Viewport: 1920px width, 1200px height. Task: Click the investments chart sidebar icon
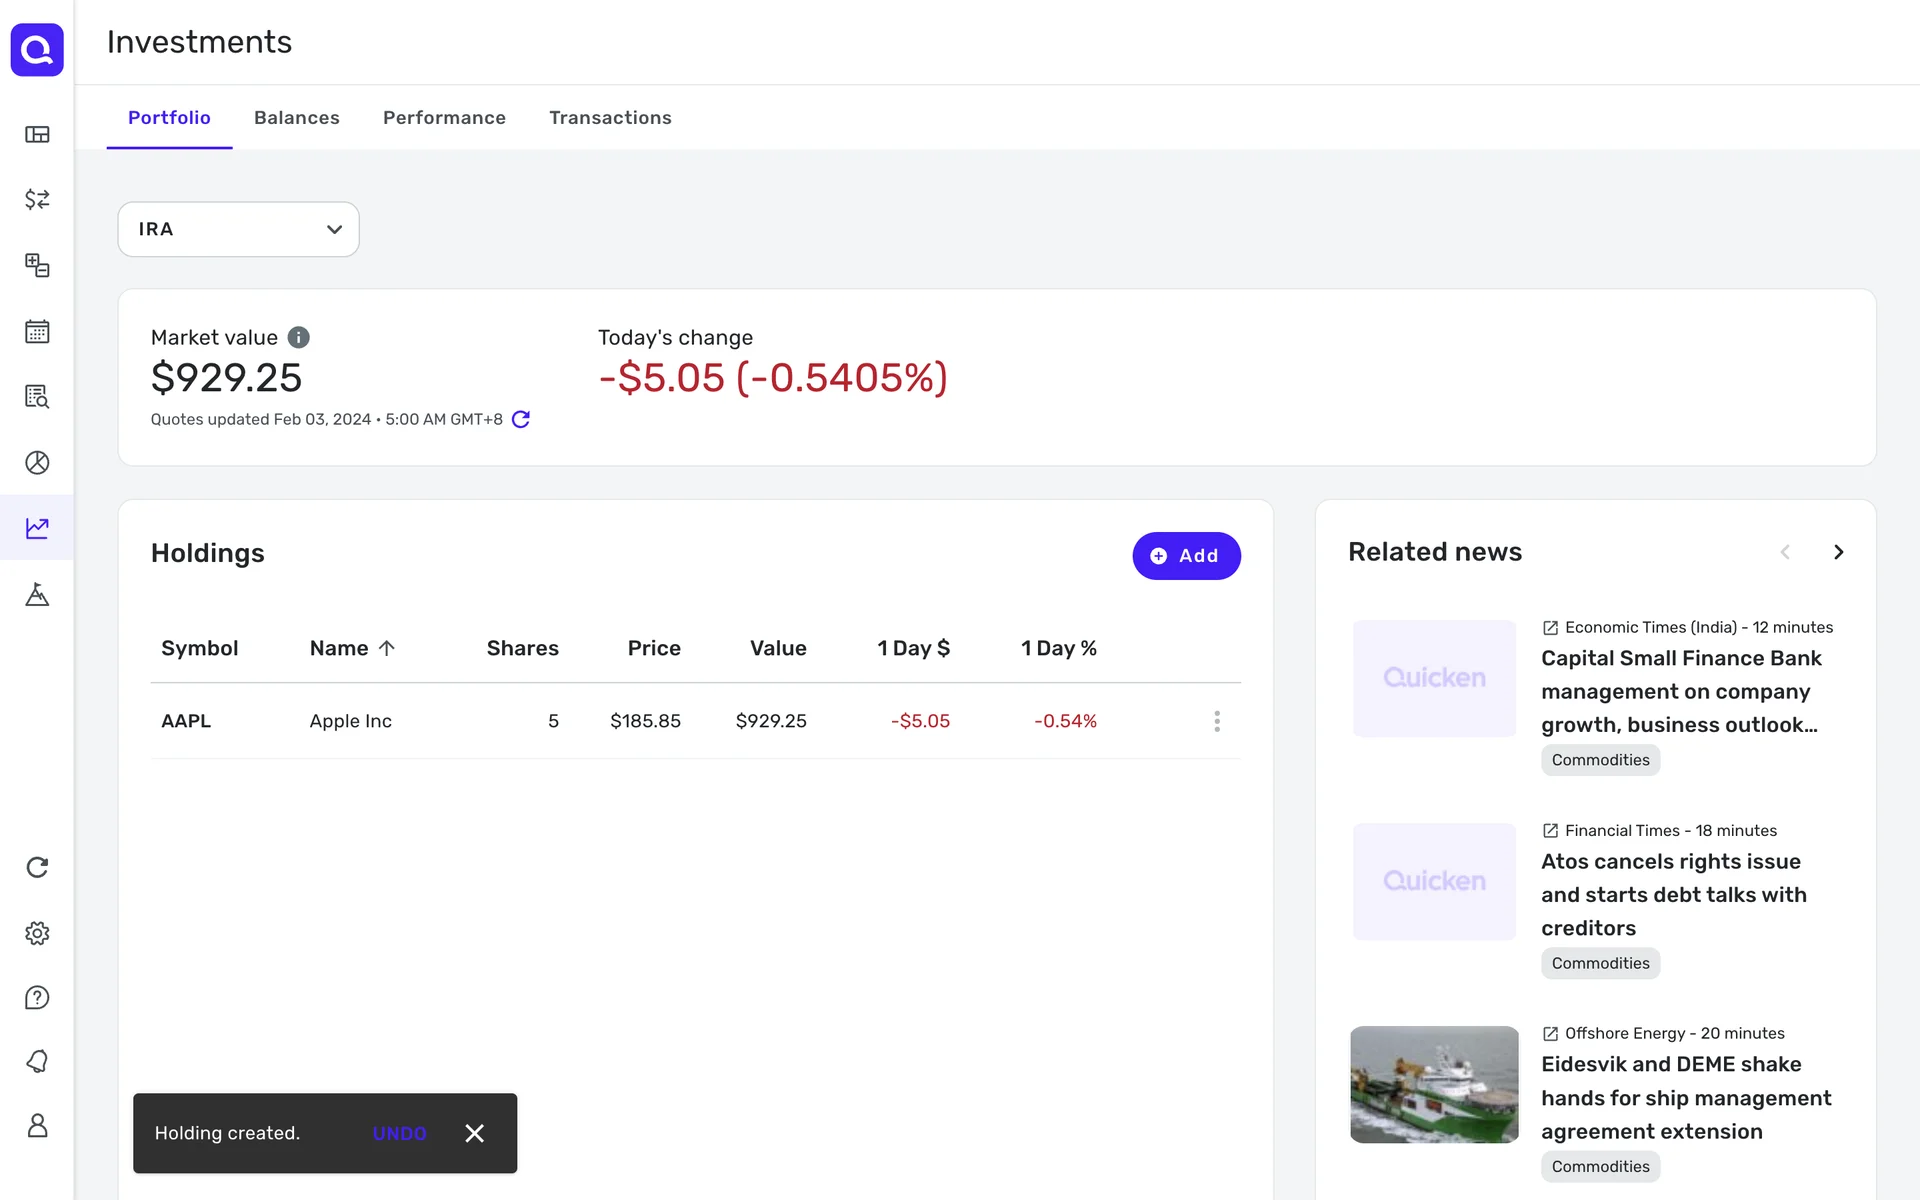[x=37, y=528]
